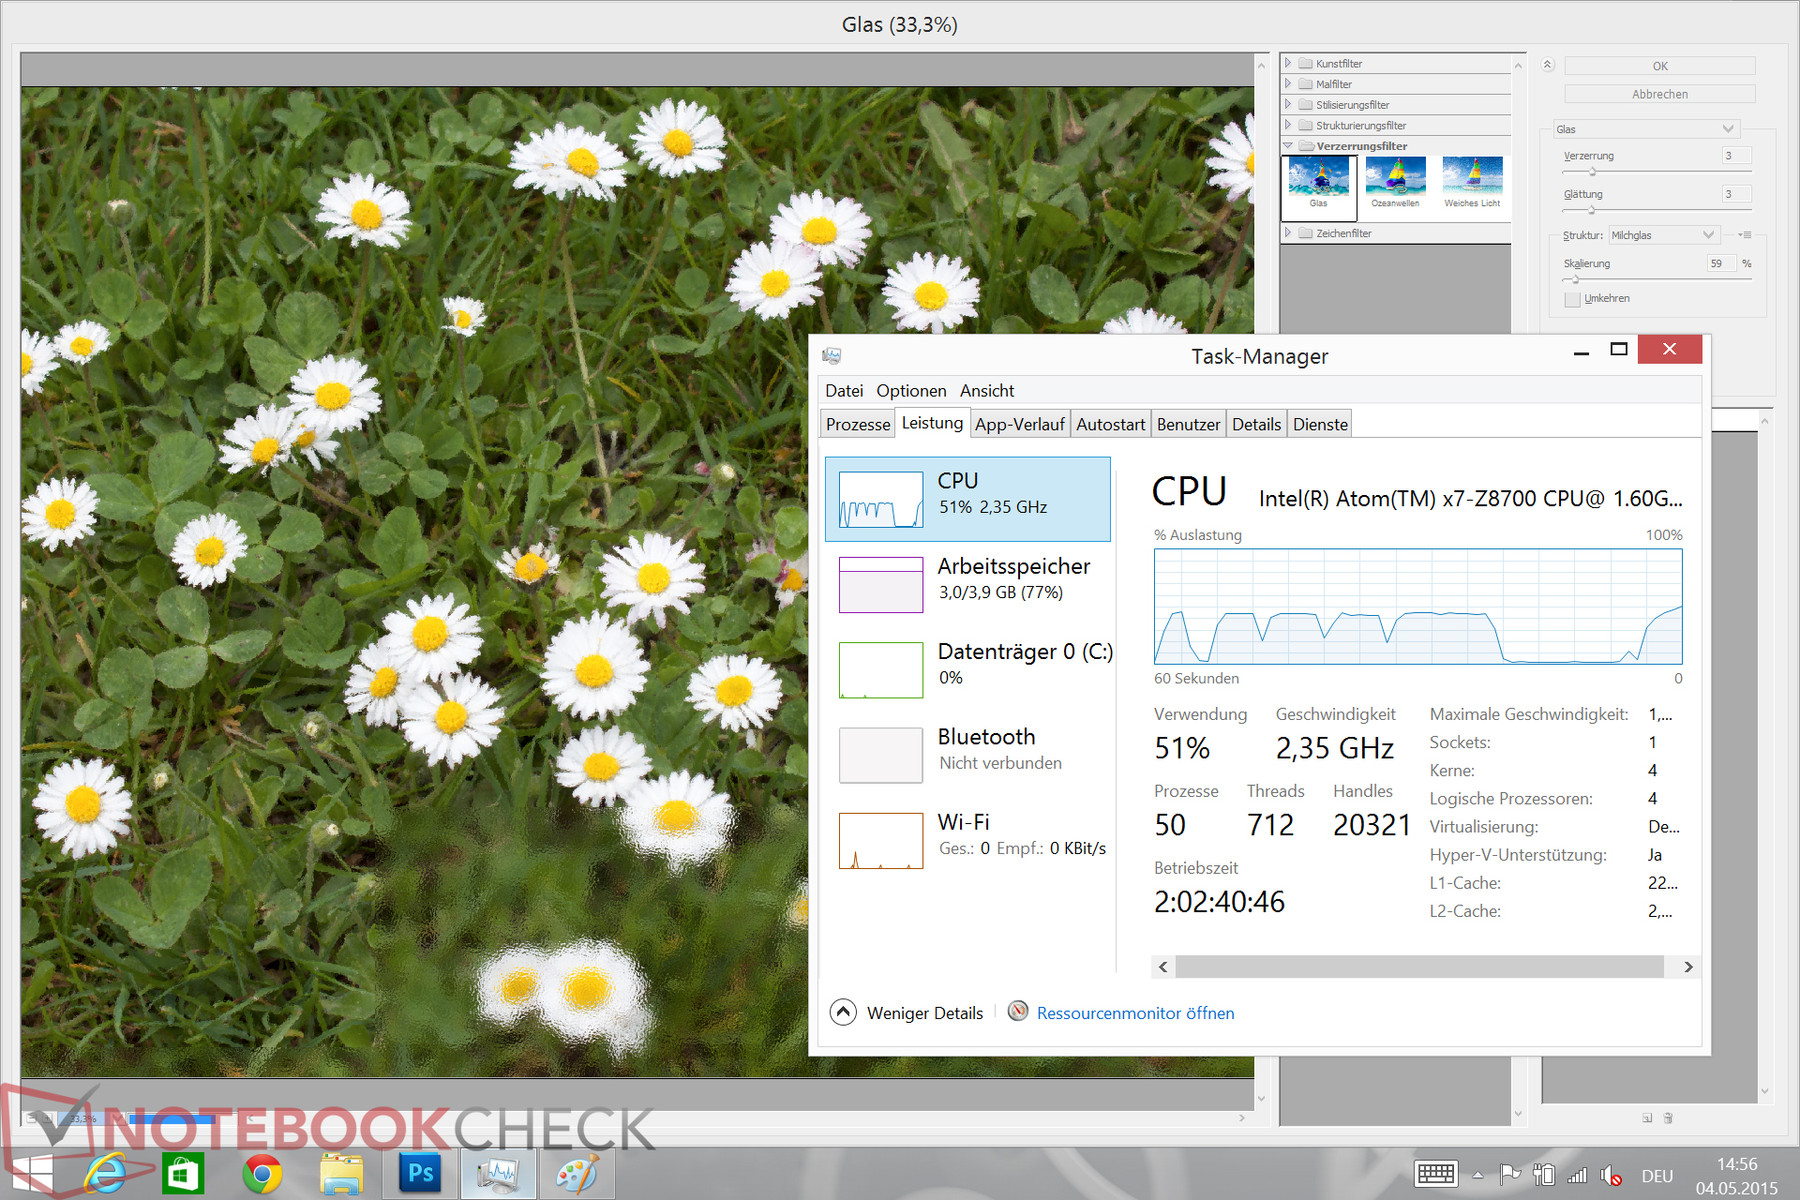Click Abbrechen in the filter dialog
The image size is (1800, 1200).
(1659, 94)
